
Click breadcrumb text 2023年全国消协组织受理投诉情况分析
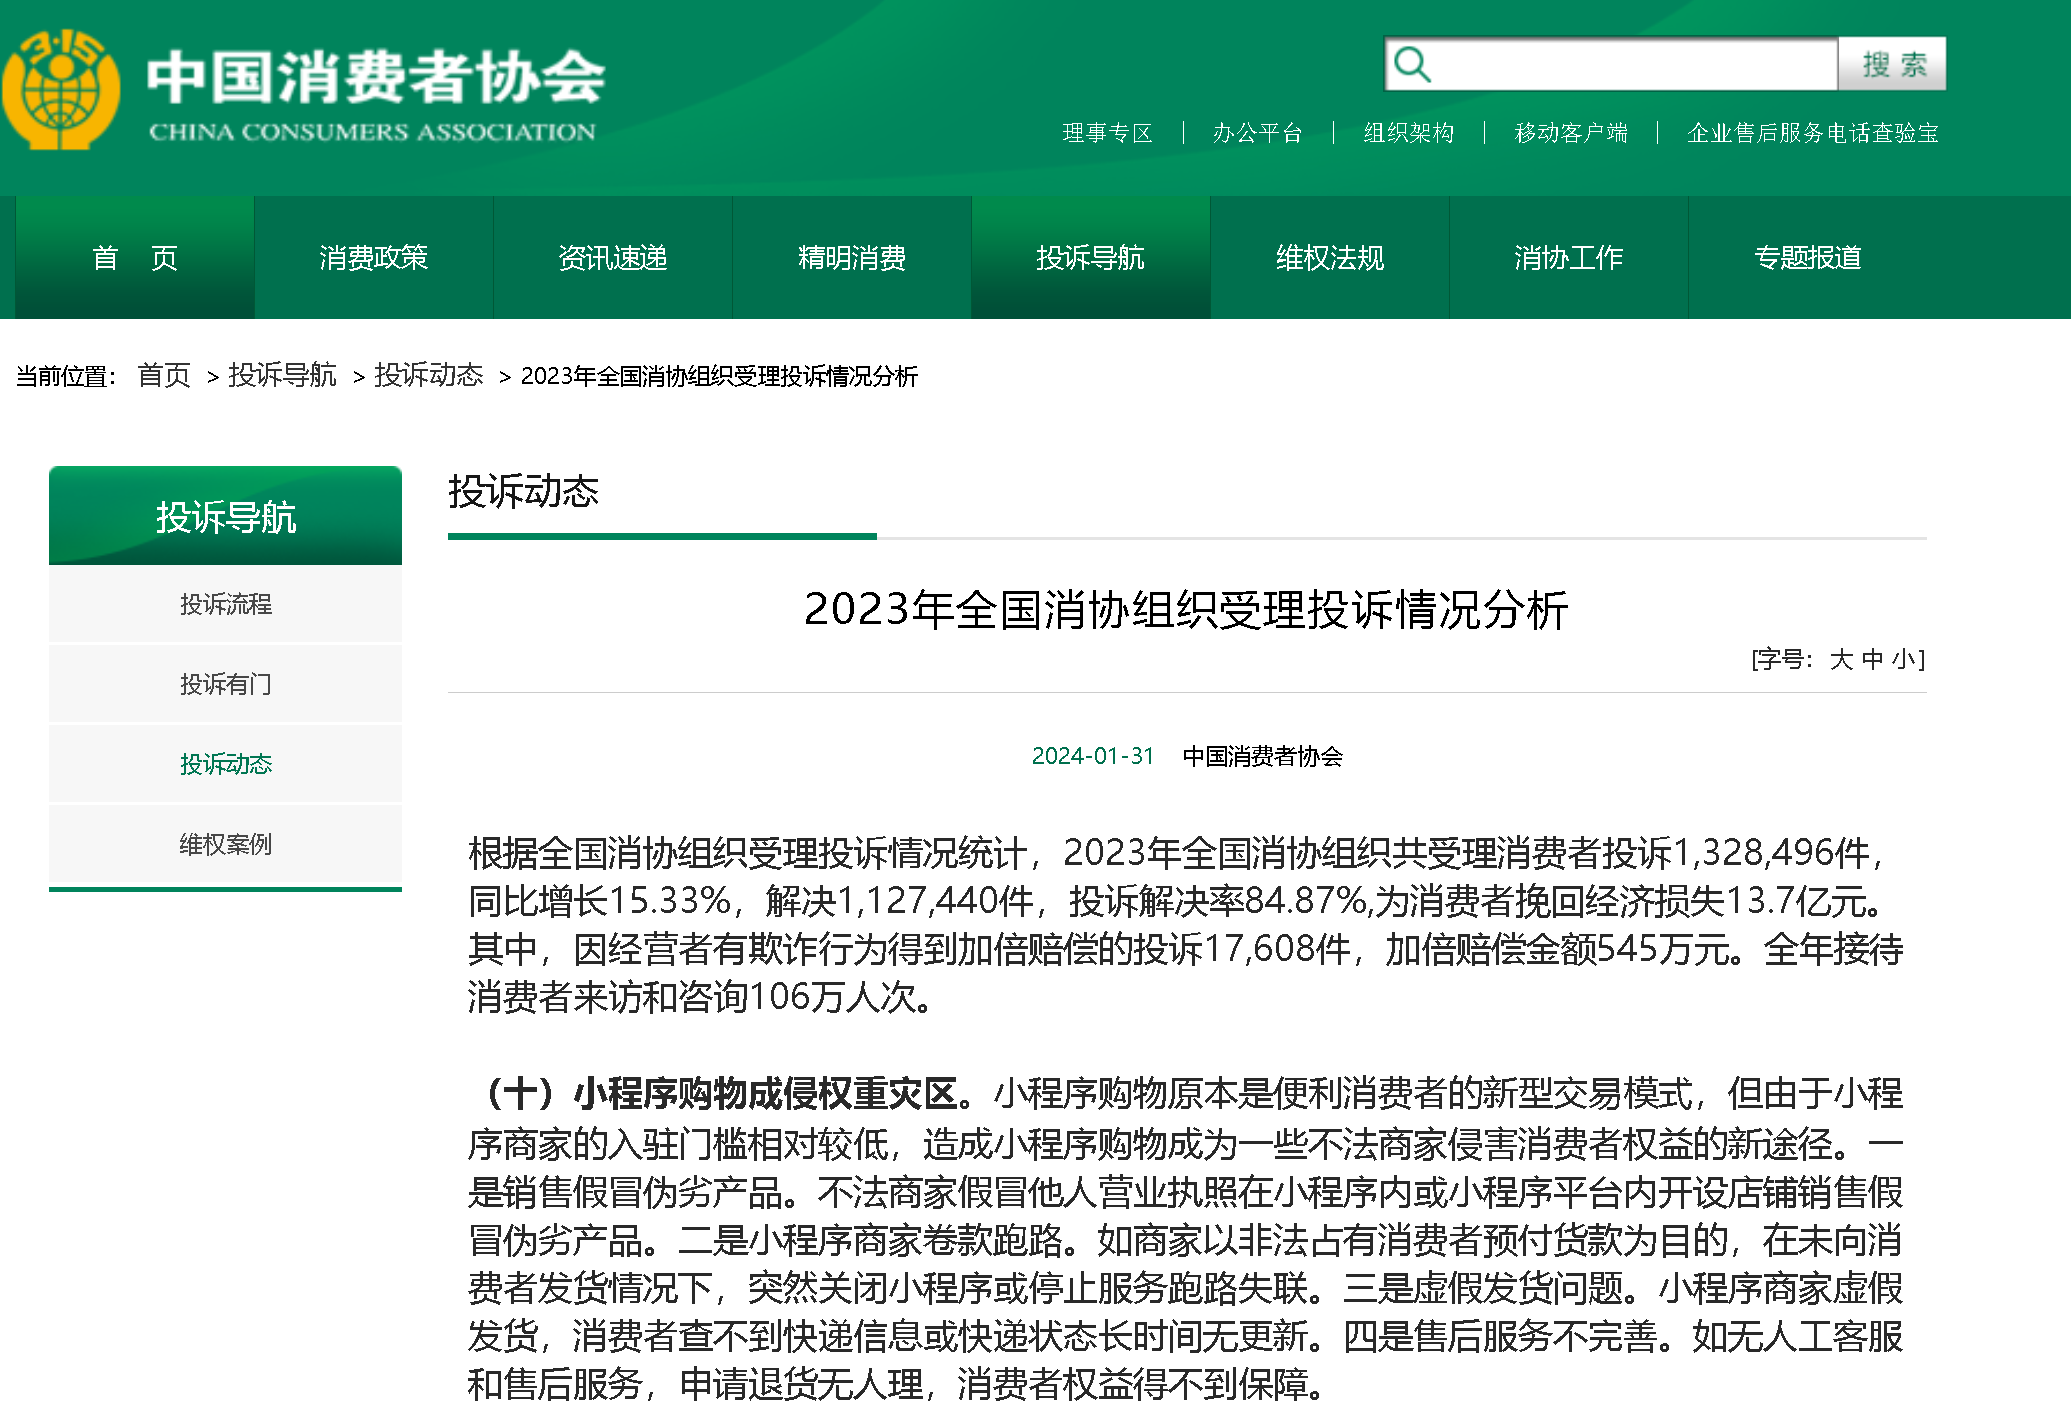pos(719,376)
